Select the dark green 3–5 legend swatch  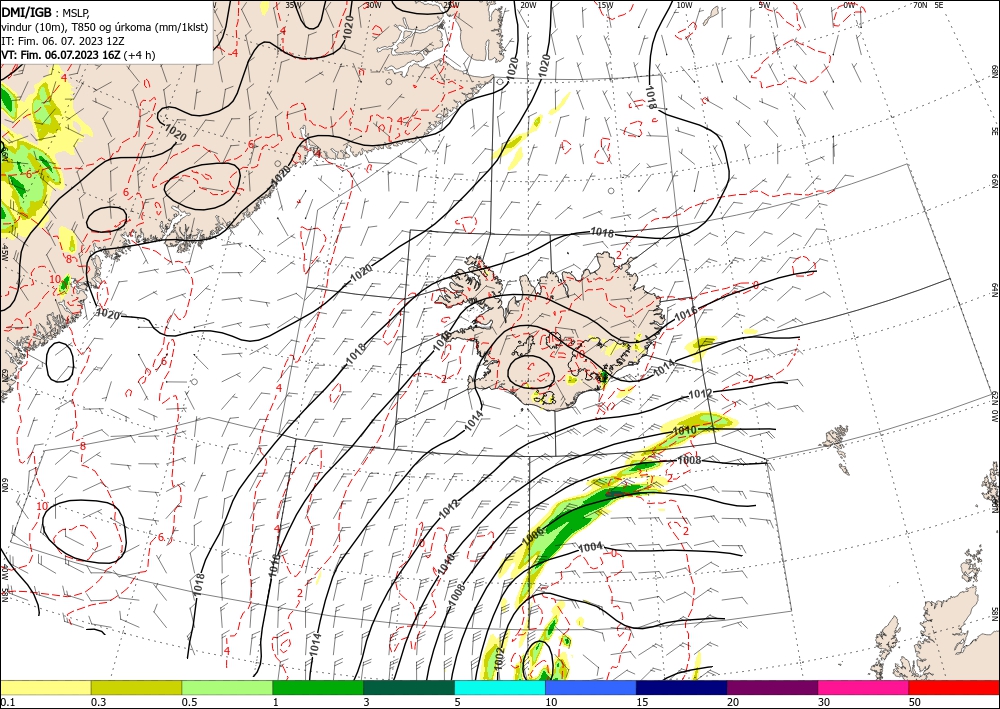409,687
